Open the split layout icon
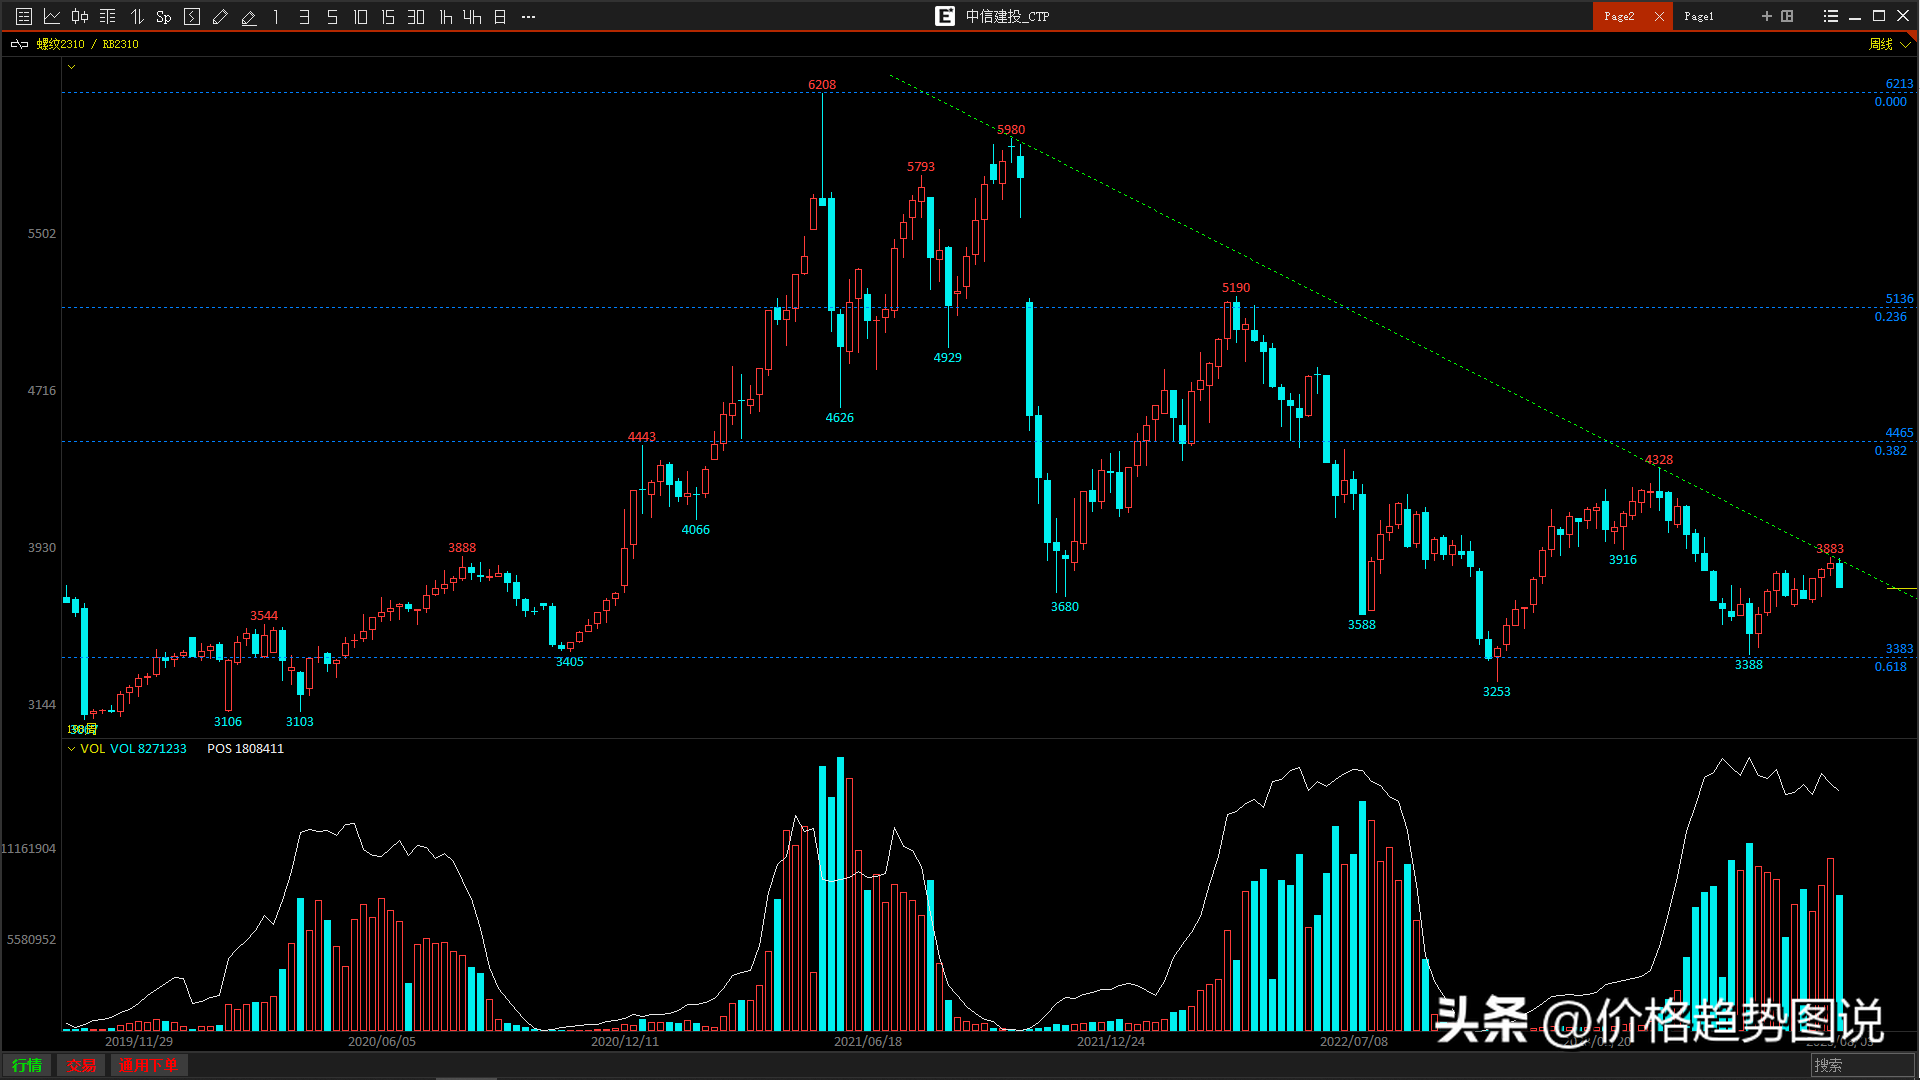Screen dimensions: 1920x1080 (1787, 16)
